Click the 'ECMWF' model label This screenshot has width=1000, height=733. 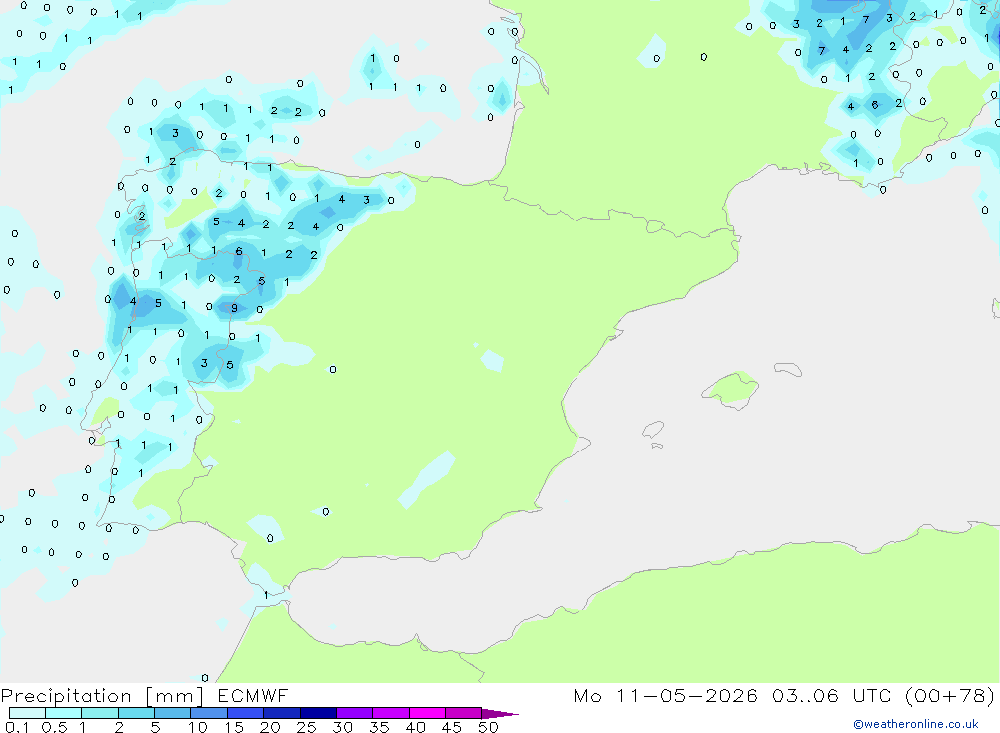[253, 695]
